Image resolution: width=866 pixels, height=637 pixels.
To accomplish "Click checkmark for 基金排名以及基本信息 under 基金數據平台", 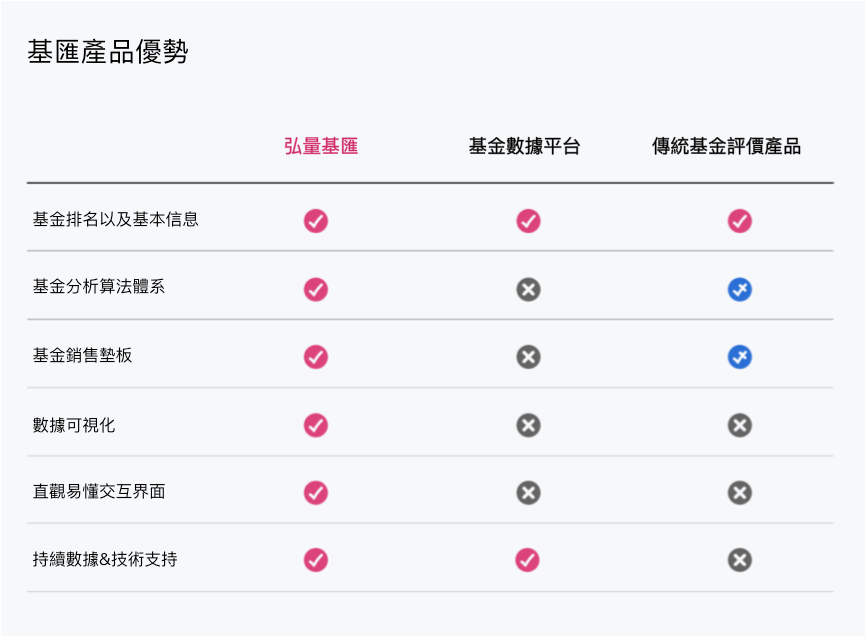I will coord(529,221).
